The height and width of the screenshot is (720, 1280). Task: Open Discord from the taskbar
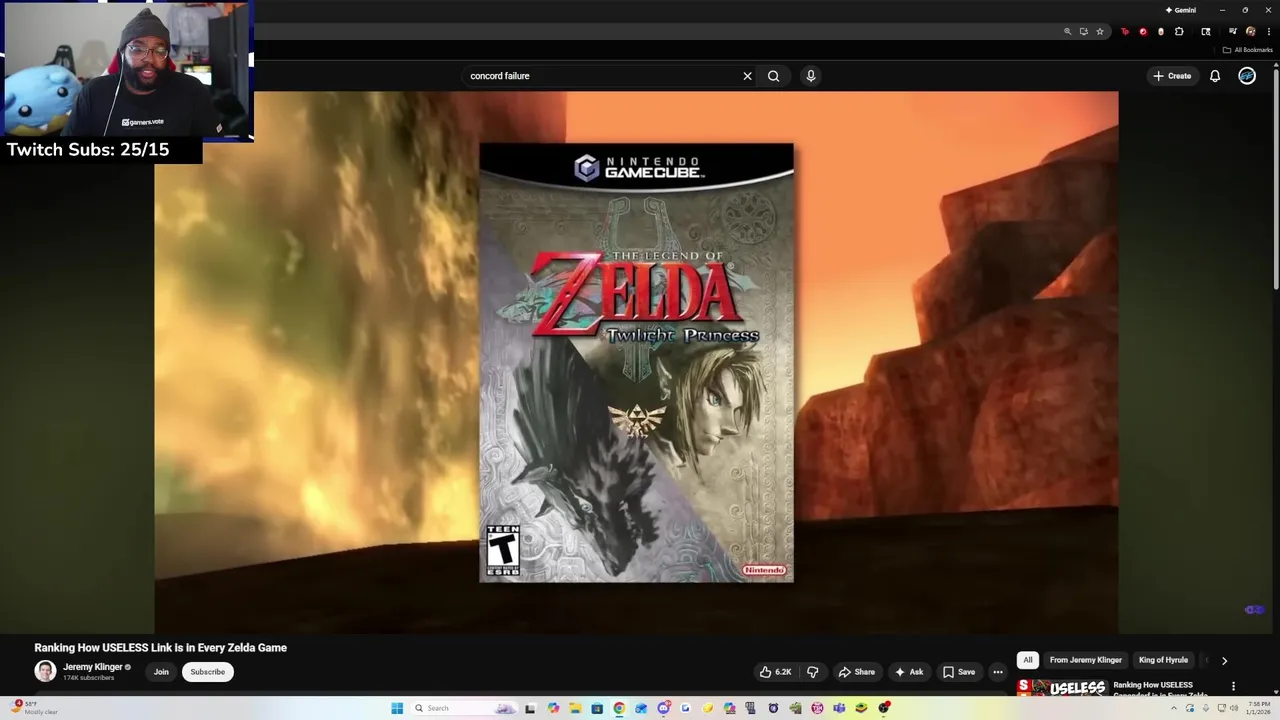point(664,708)
